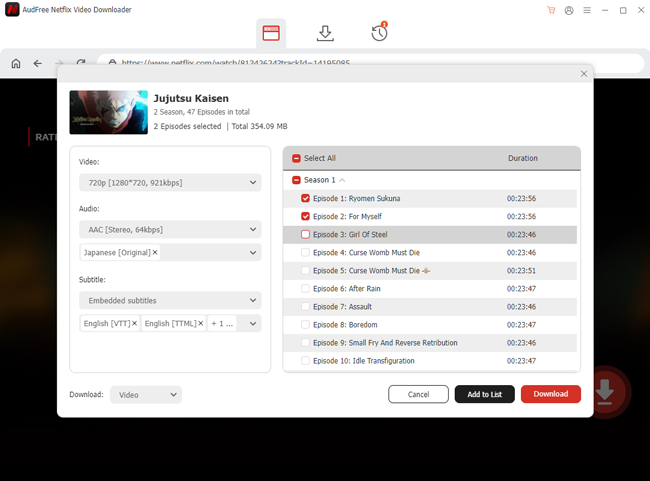650x481 pixels.
Task: Click the Duration column header
Action: (523, 158)
